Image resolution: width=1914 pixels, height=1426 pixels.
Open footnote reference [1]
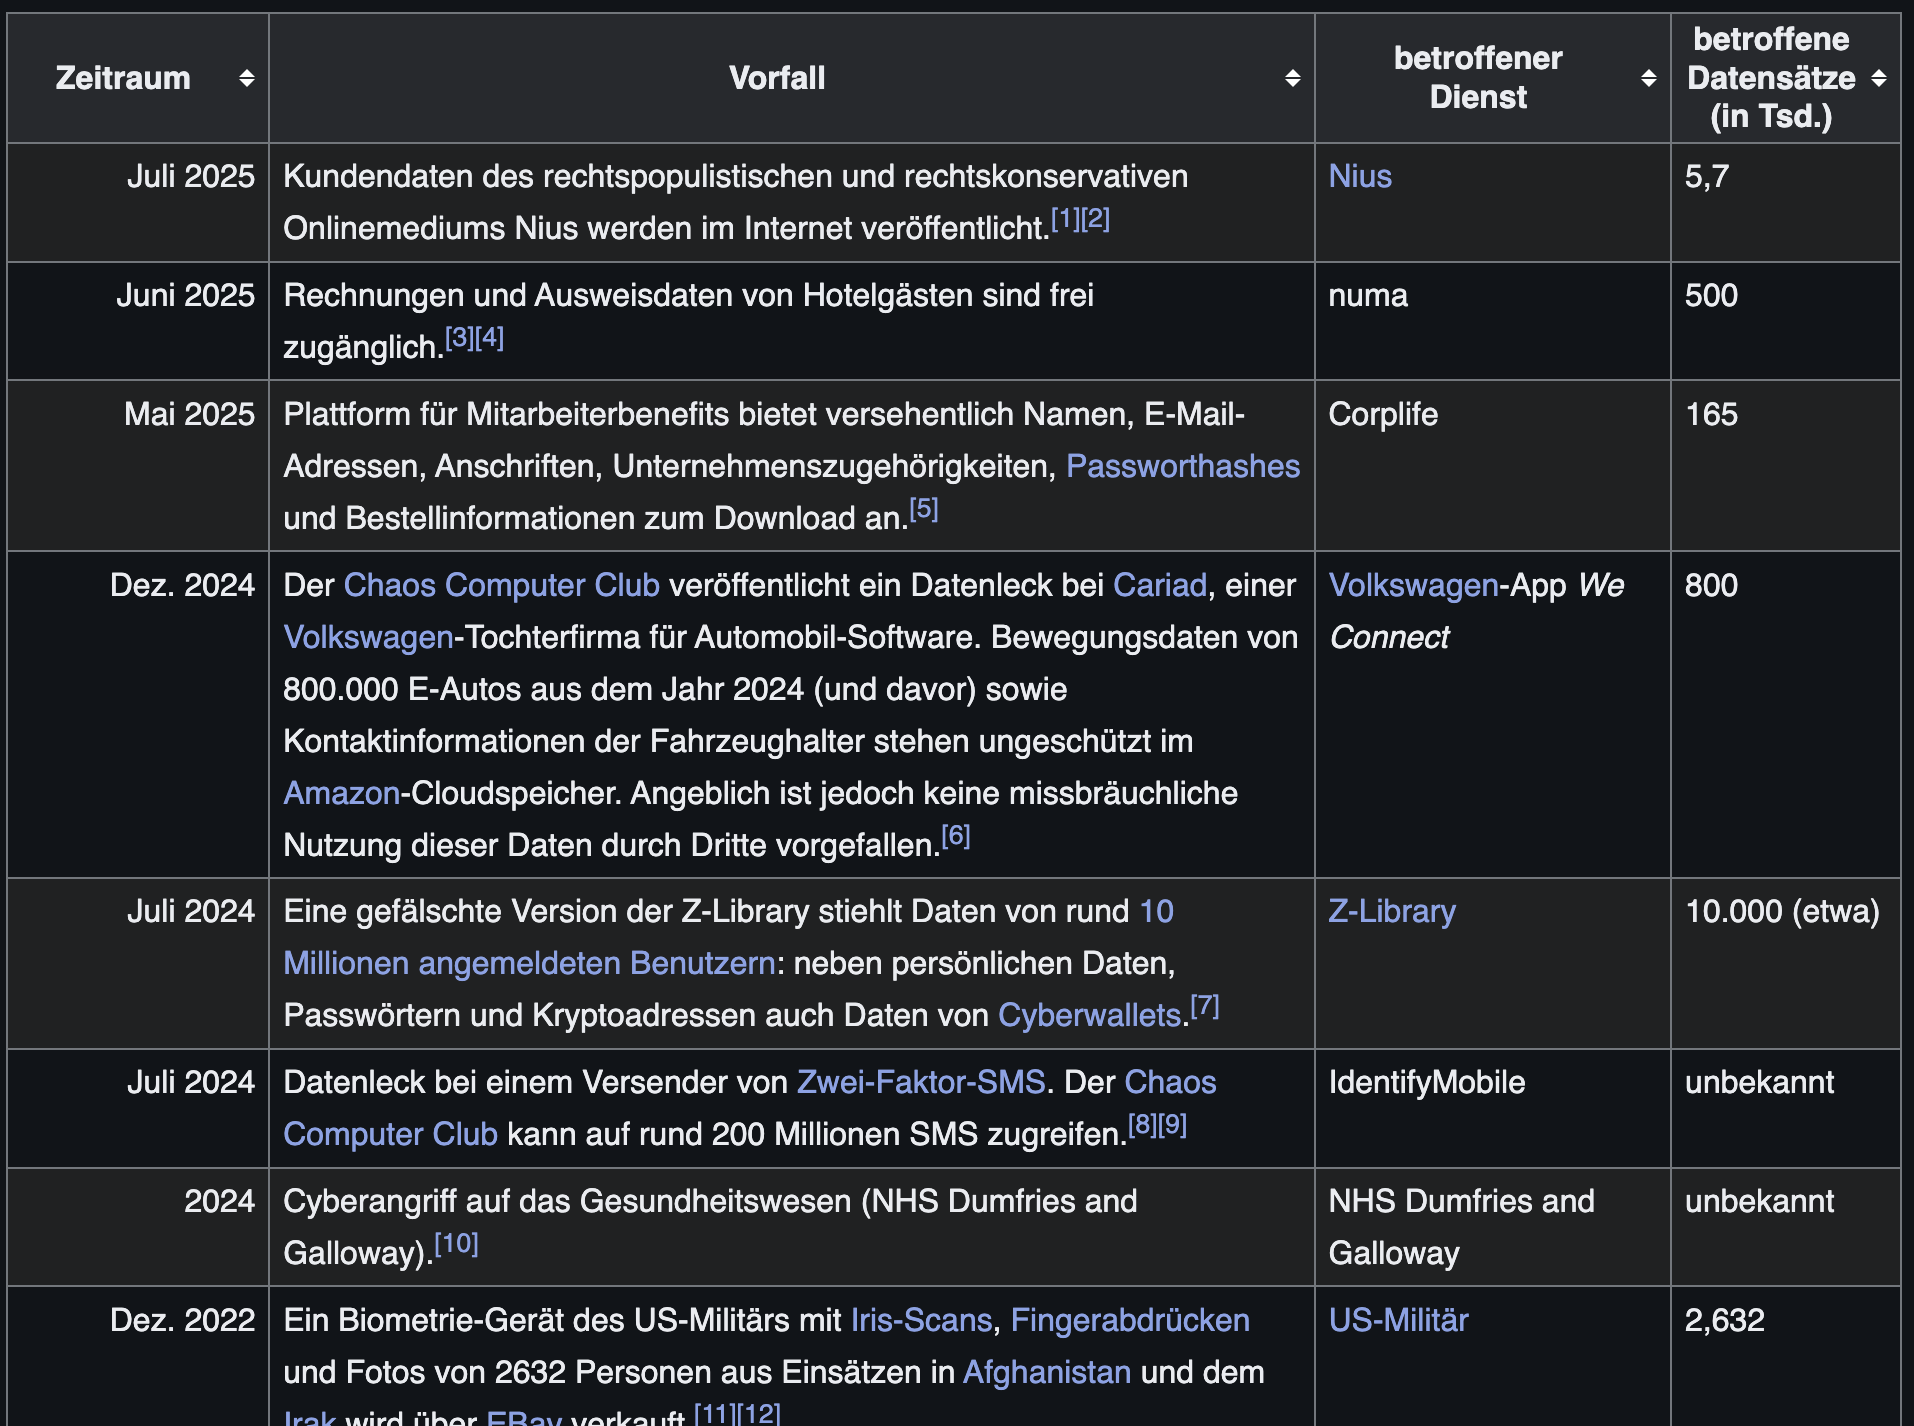[1065, 219]
